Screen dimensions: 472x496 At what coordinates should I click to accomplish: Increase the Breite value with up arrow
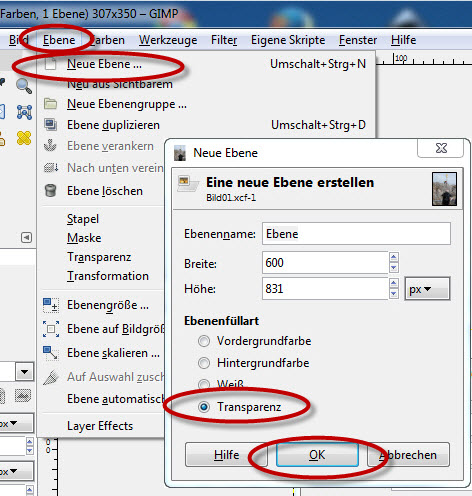pyautogui.click(x=394, y=257)
